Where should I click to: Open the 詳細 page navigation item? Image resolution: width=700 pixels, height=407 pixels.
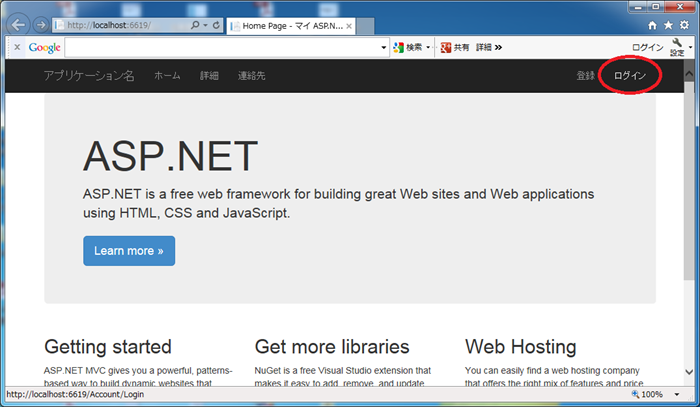tap(209, 75)
